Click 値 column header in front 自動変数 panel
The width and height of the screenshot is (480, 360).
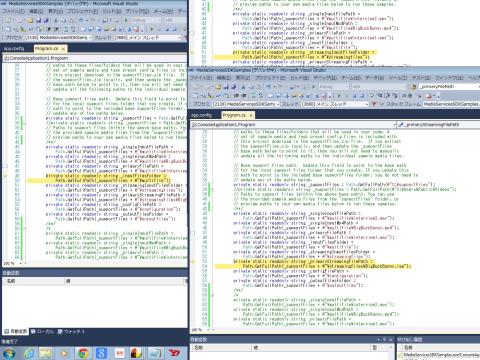312,348
